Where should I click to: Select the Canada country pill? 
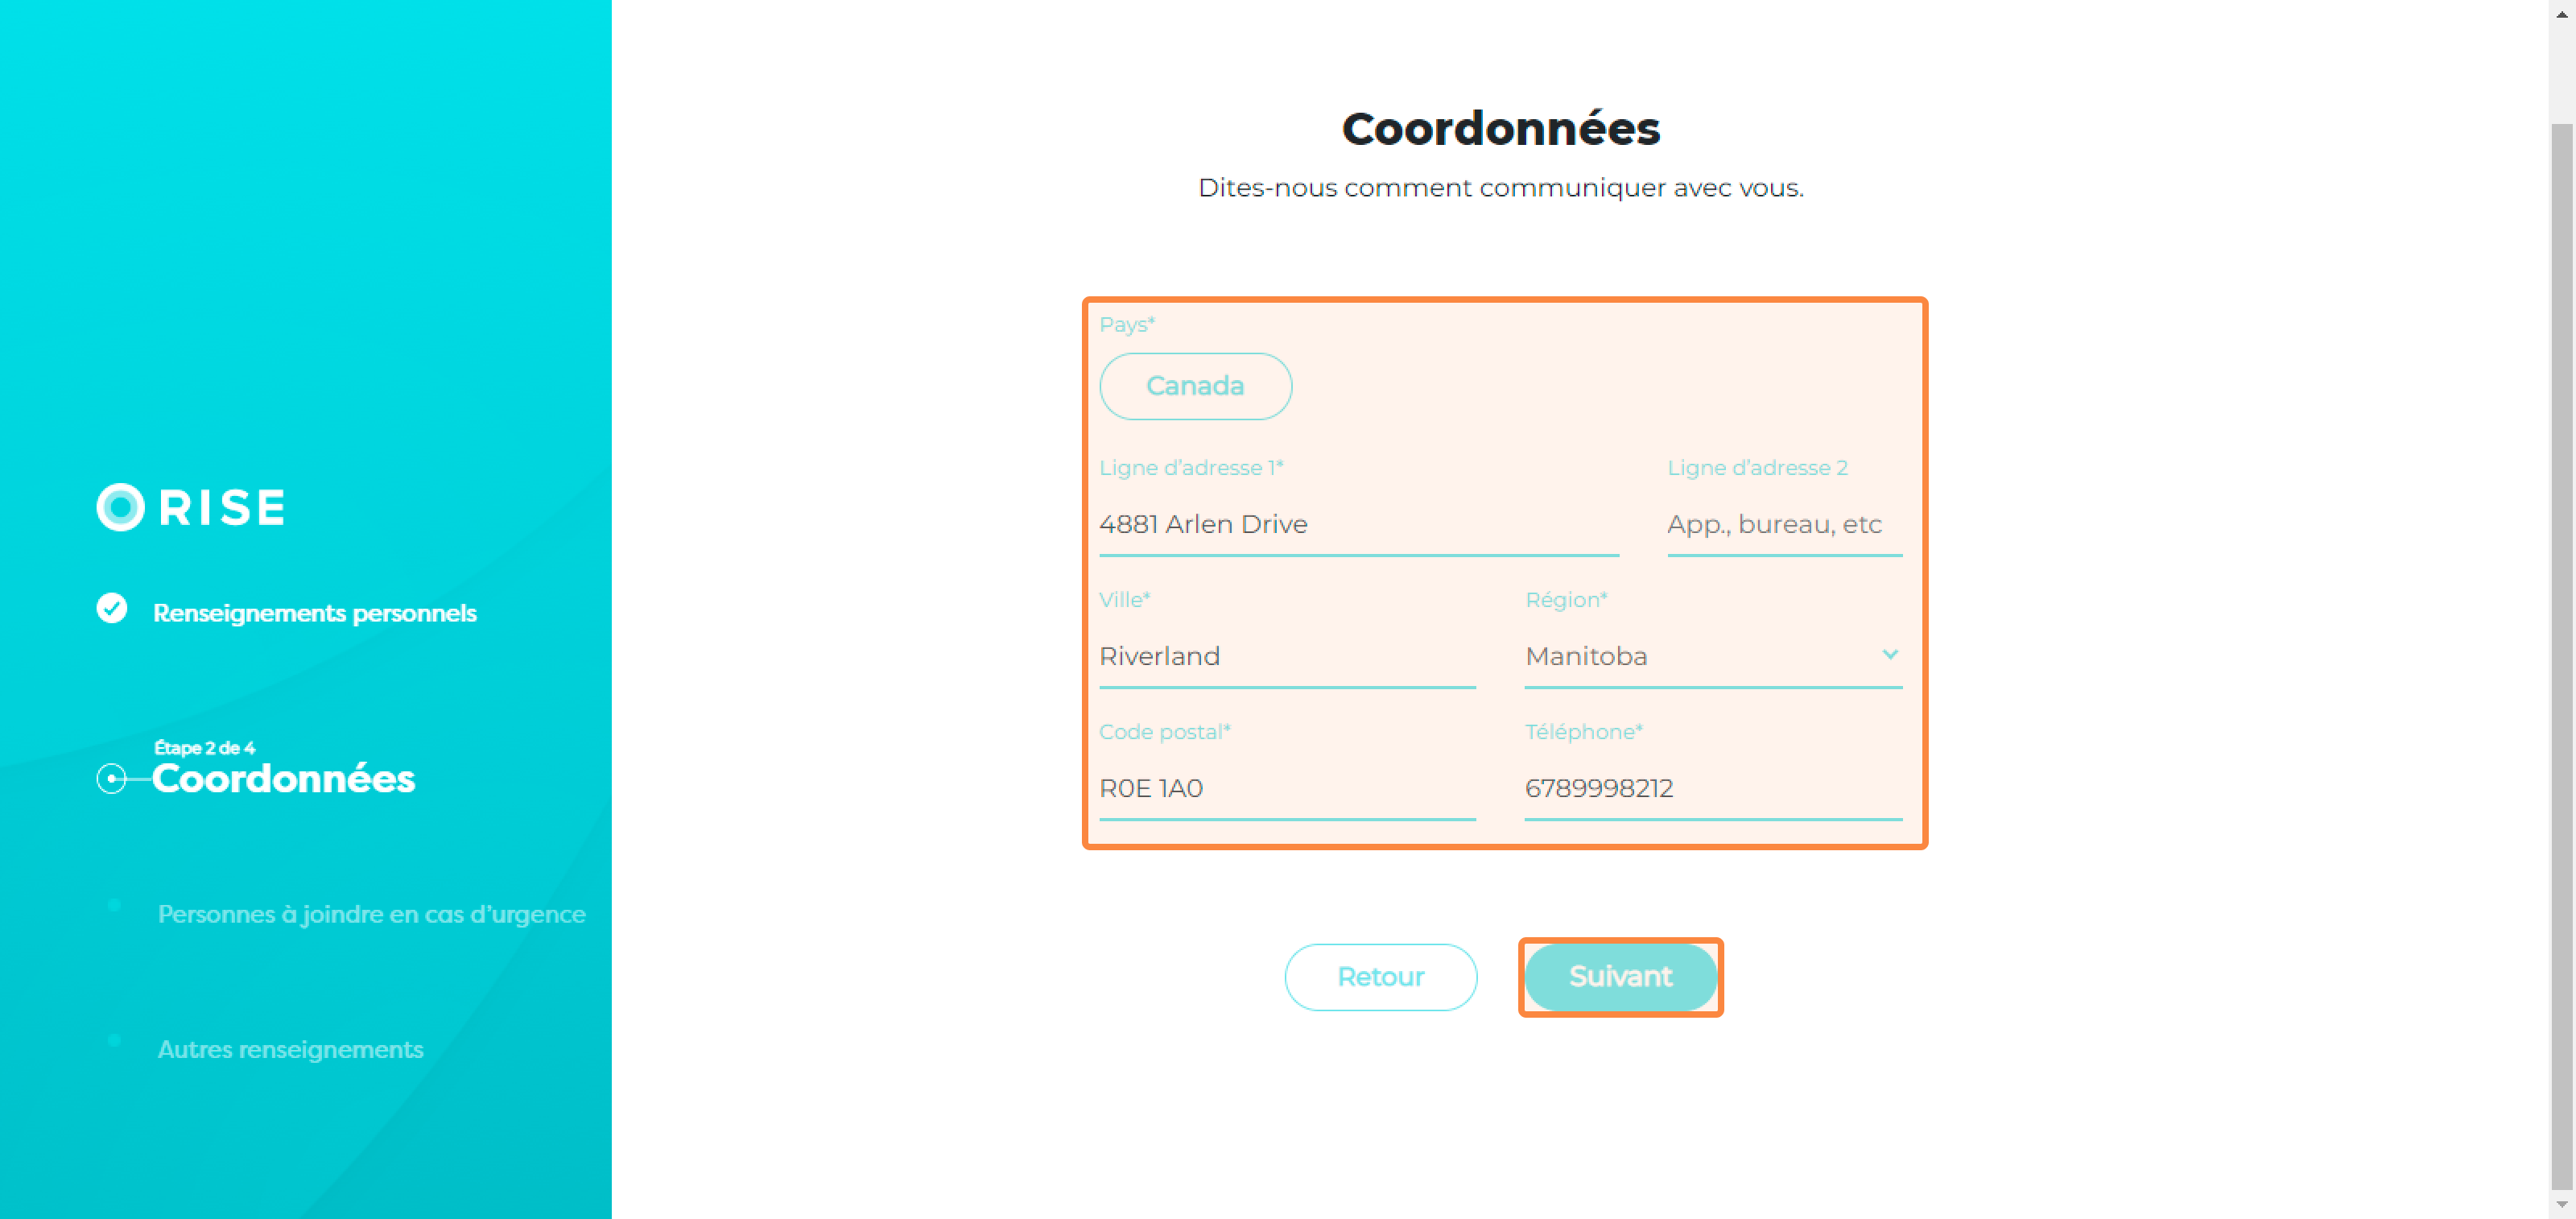pyautogui.click(x=1195, y=386)
